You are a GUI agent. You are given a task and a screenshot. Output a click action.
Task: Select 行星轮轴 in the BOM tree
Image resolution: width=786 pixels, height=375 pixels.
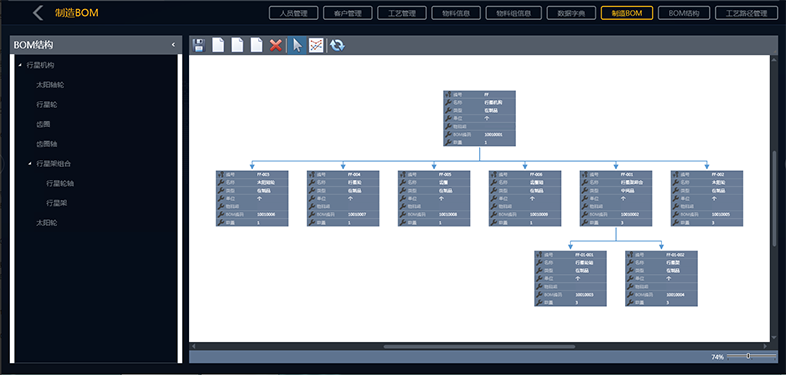(60, 183)
